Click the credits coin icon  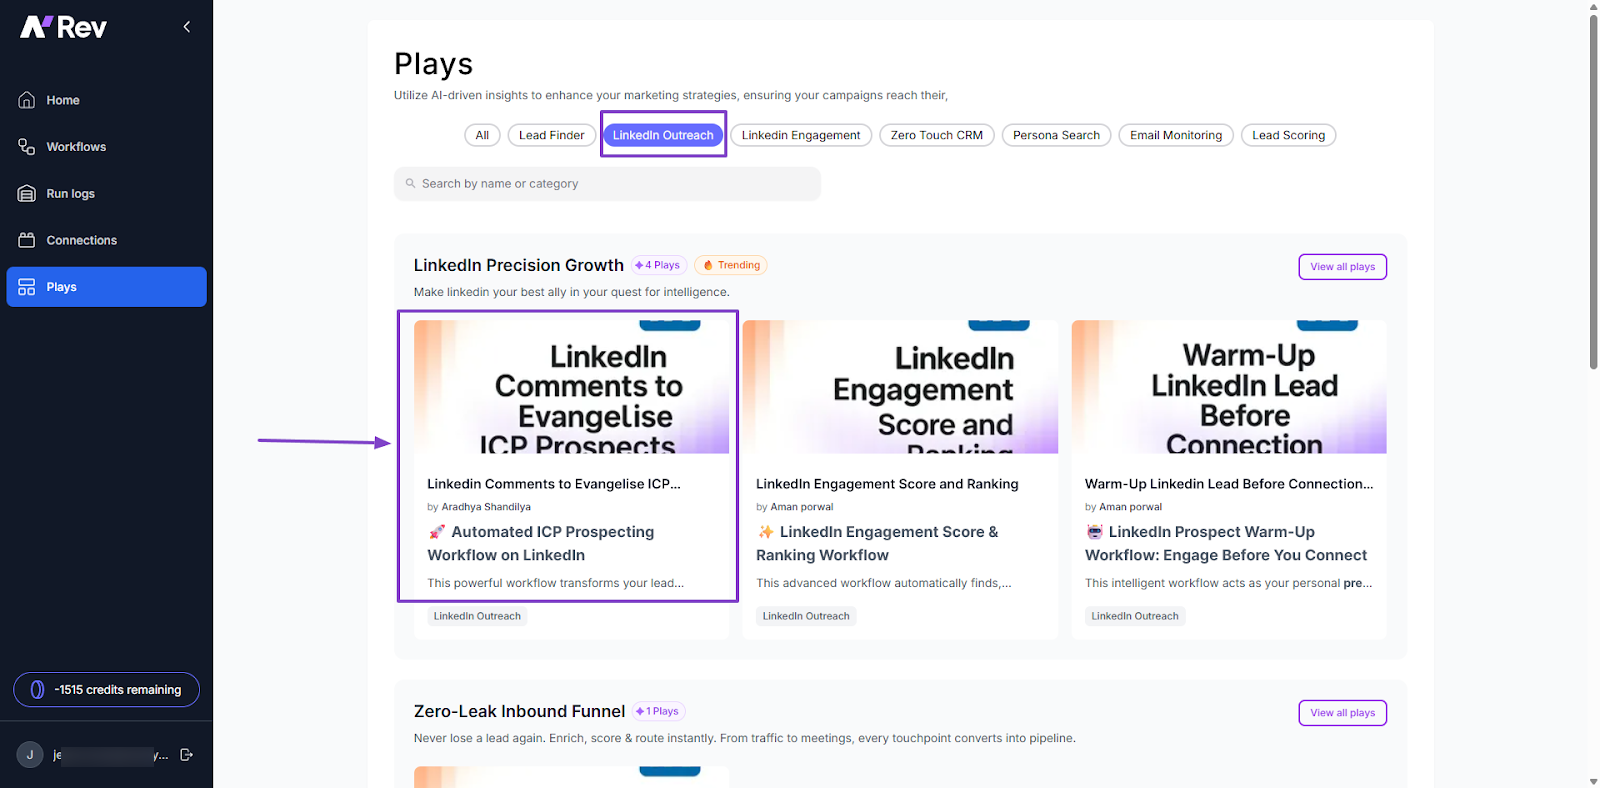37,690
